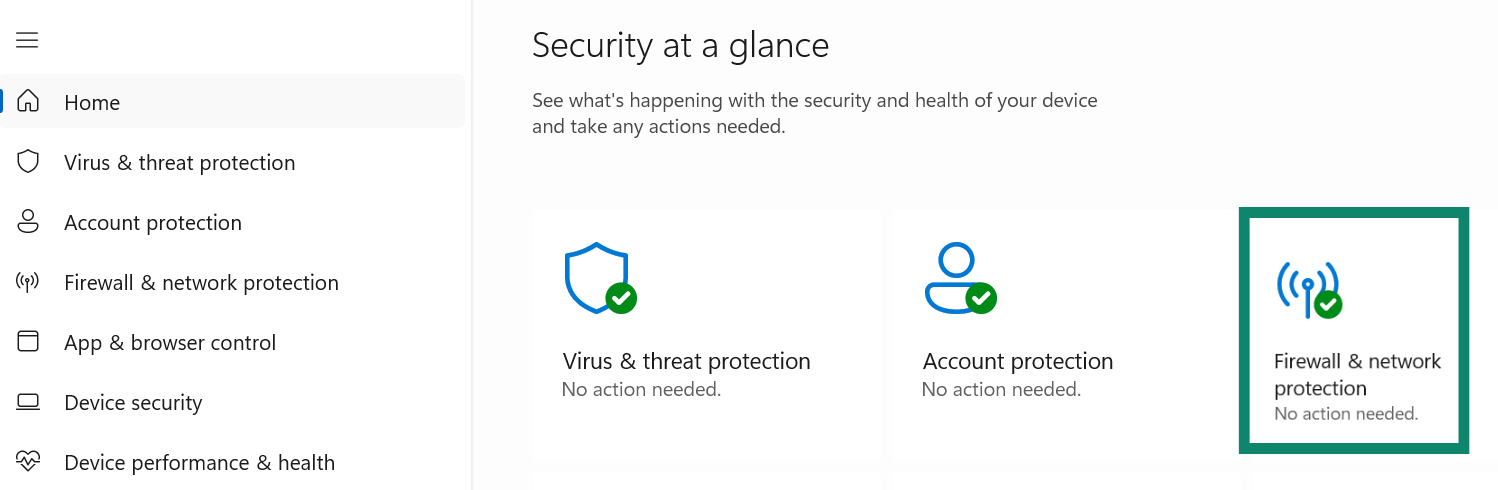Open Device security label in the sidebar
This screenshot has height=490, width=1498.
(133, 402)
